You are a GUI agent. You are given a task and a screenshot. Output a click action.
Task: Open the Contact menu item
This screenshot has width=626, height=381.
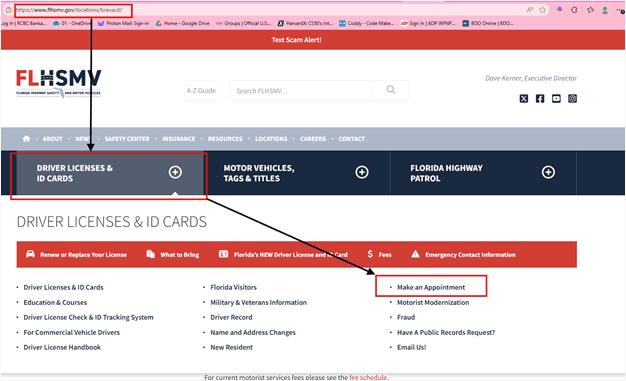[x=352, y=139]
